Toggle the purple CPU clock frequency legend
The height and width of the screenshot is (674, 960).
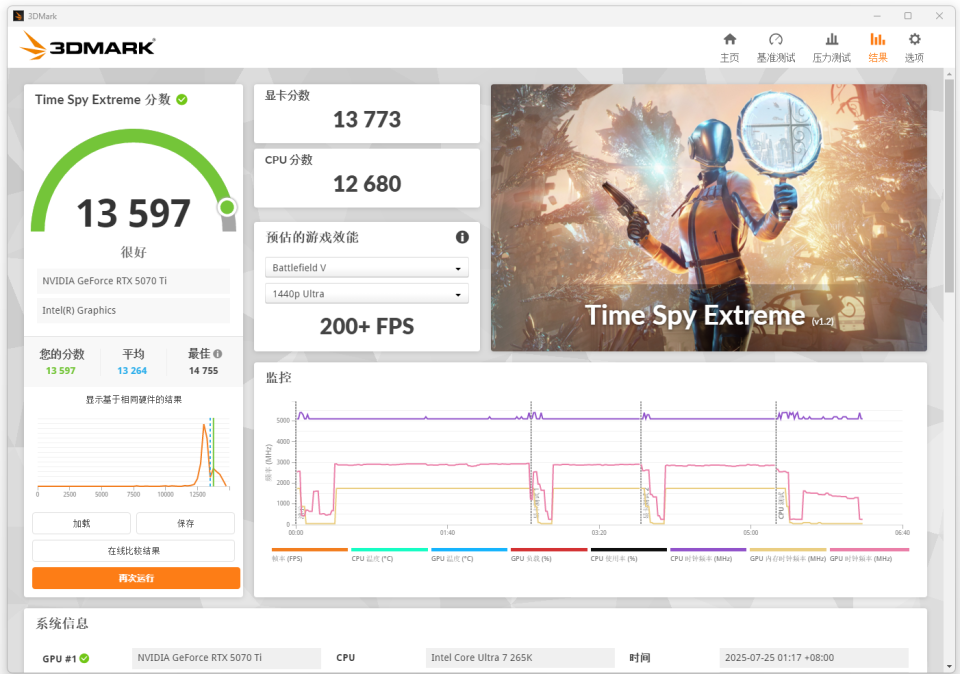point(708,555)
